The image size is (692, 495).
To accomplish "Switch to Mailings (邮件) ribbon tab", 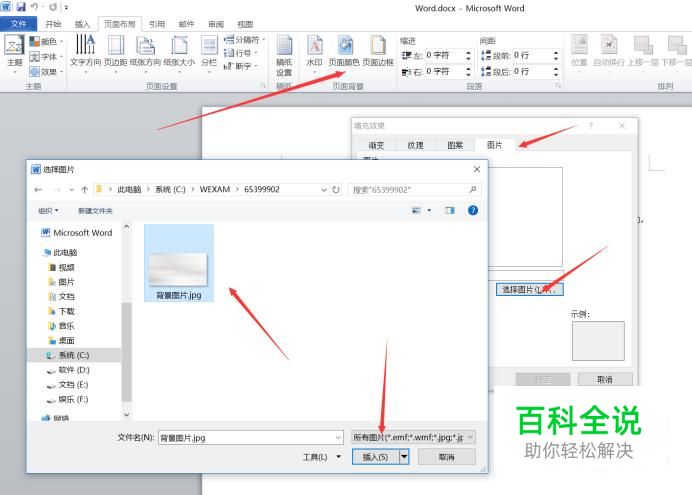I will 186,24.
